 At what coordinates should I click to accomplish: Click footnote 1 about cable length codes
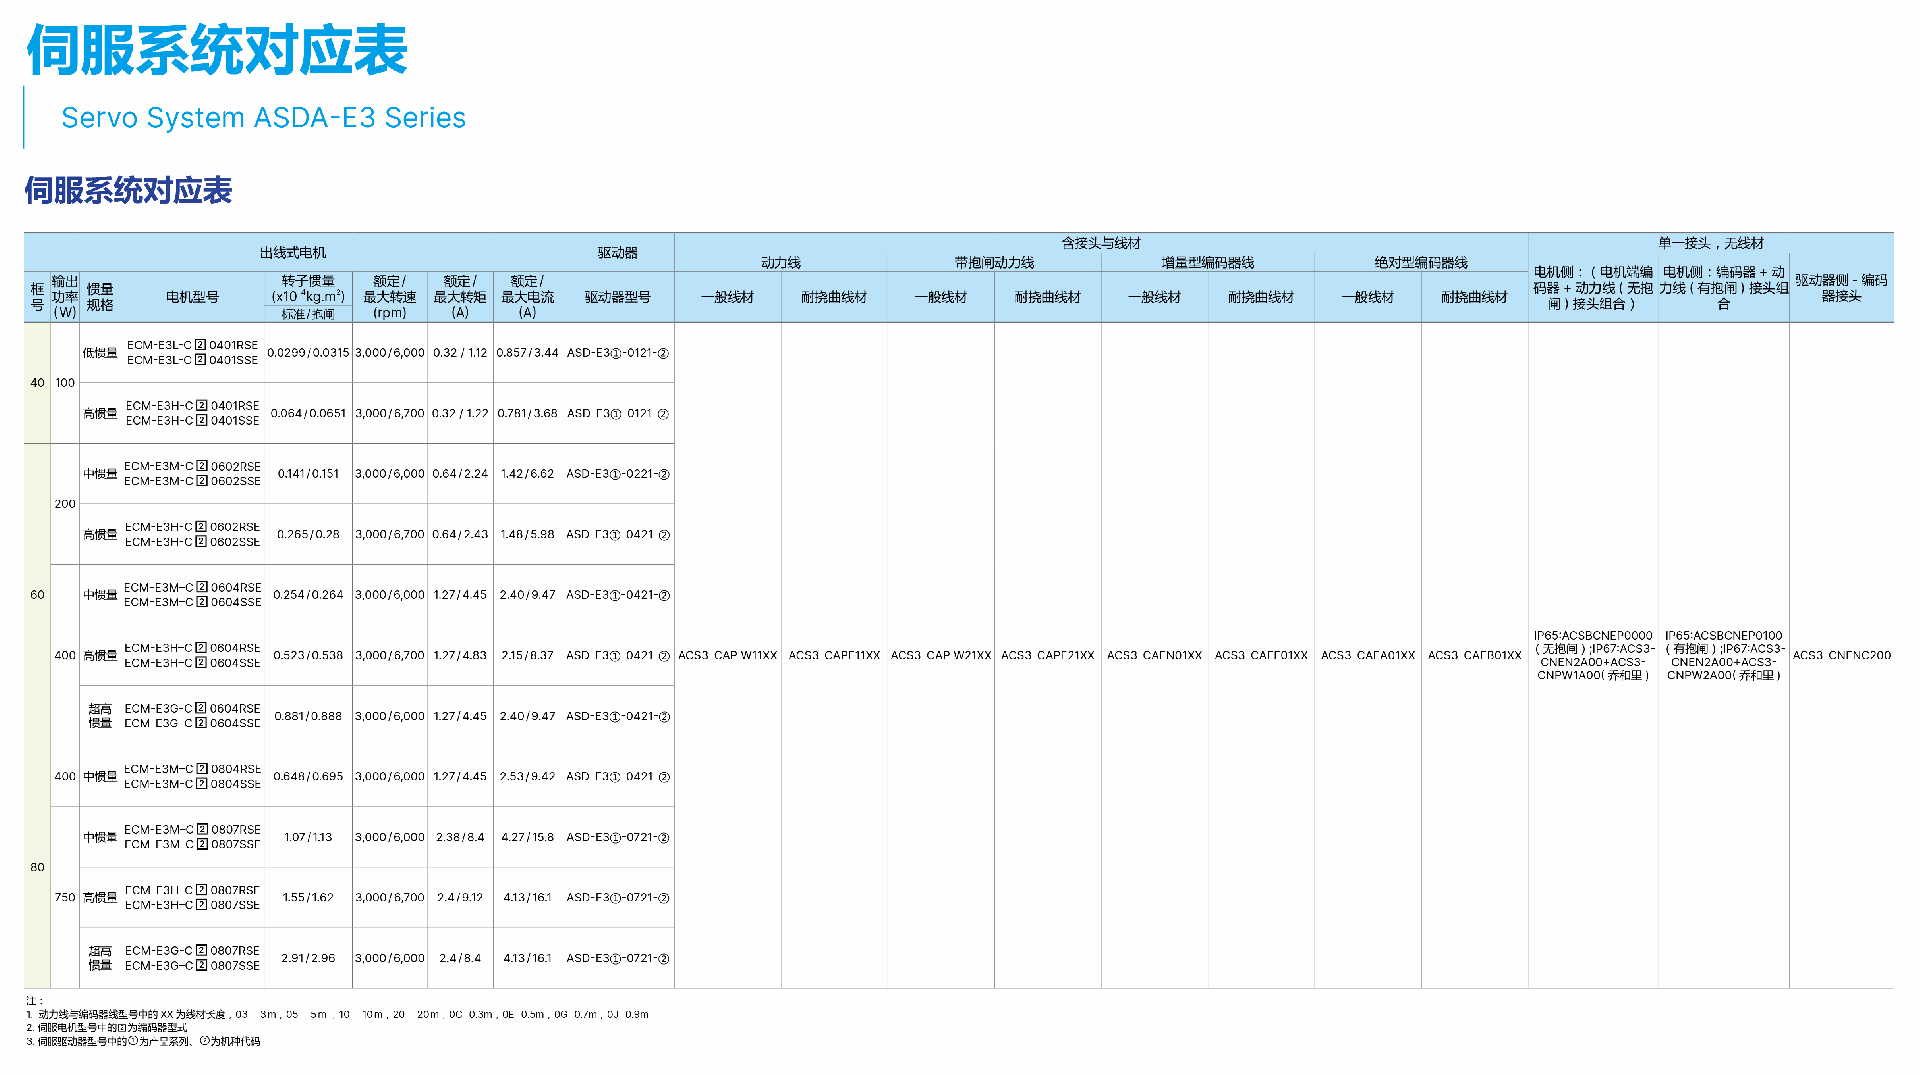pos(338,1014)
